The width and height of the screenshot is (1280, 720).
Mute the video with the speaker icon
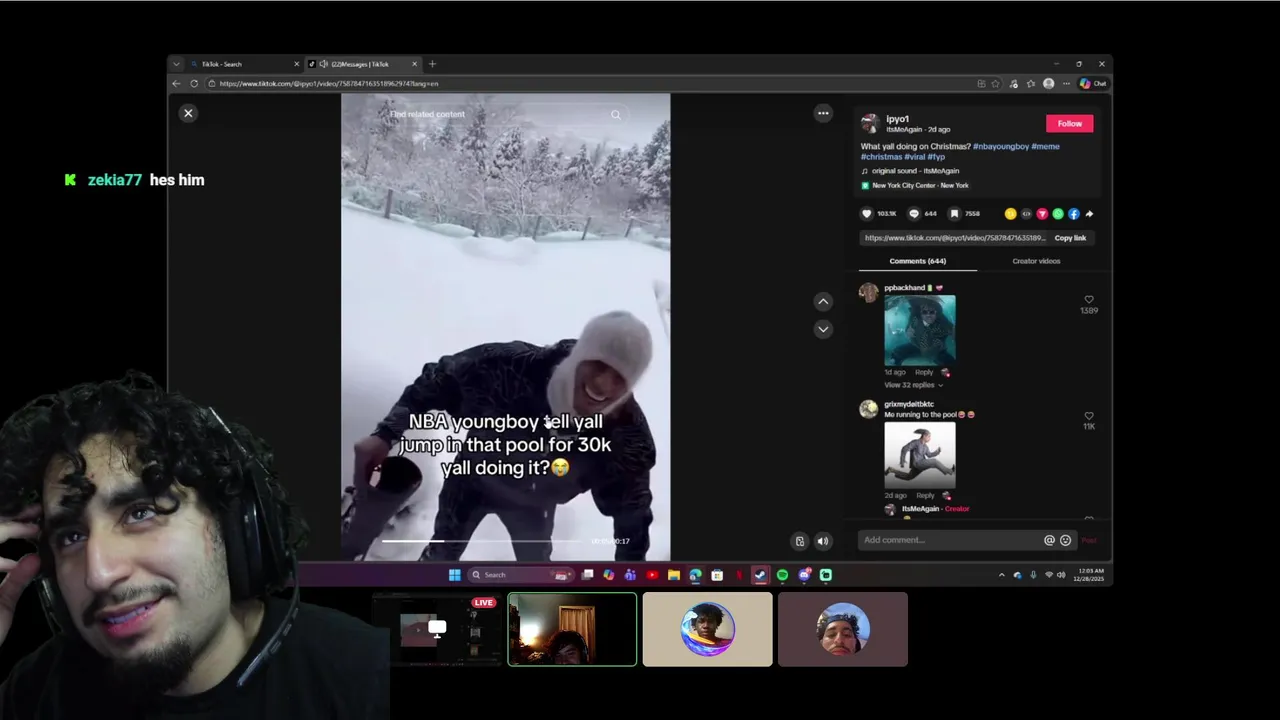click(x=823, y=541)
